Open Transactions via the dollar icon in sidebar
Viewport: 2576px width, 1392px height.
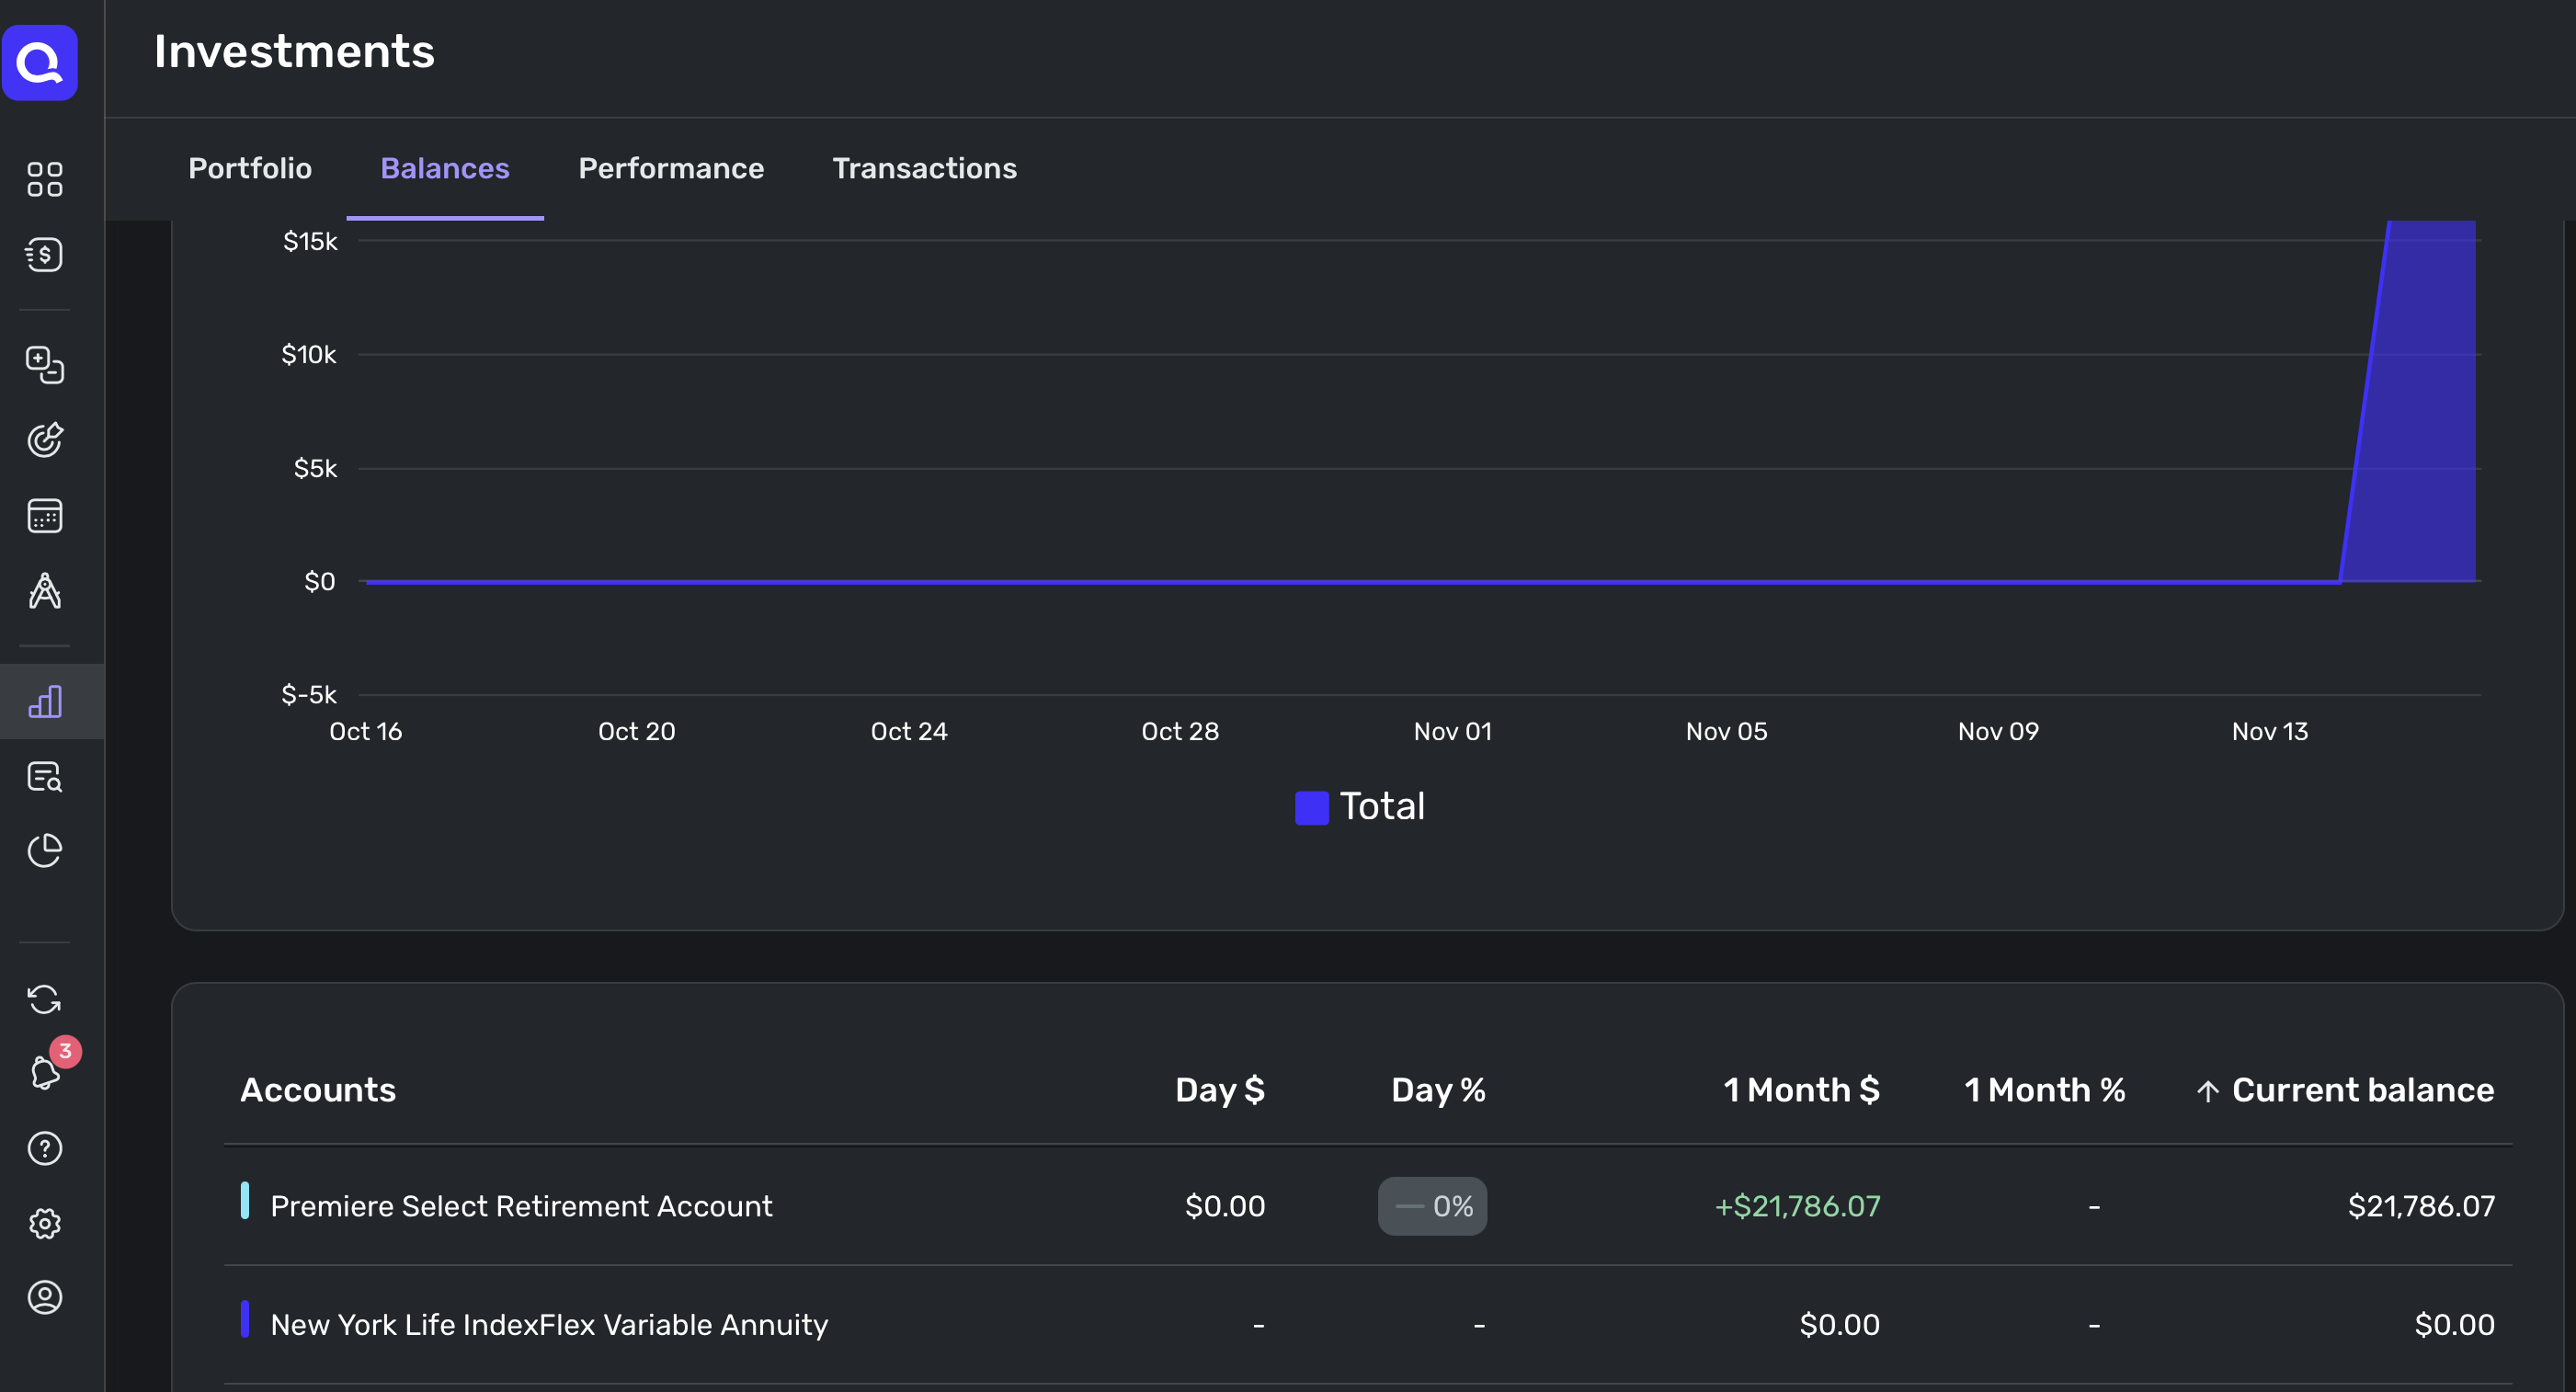pos(44,255)
